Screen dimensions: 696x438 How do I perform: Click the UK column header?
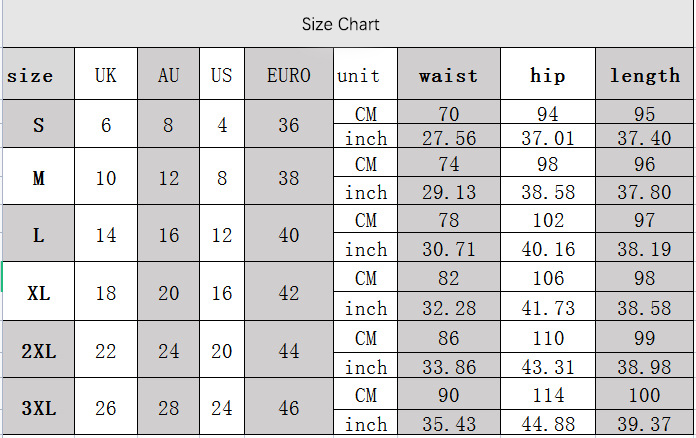[106, 75]
